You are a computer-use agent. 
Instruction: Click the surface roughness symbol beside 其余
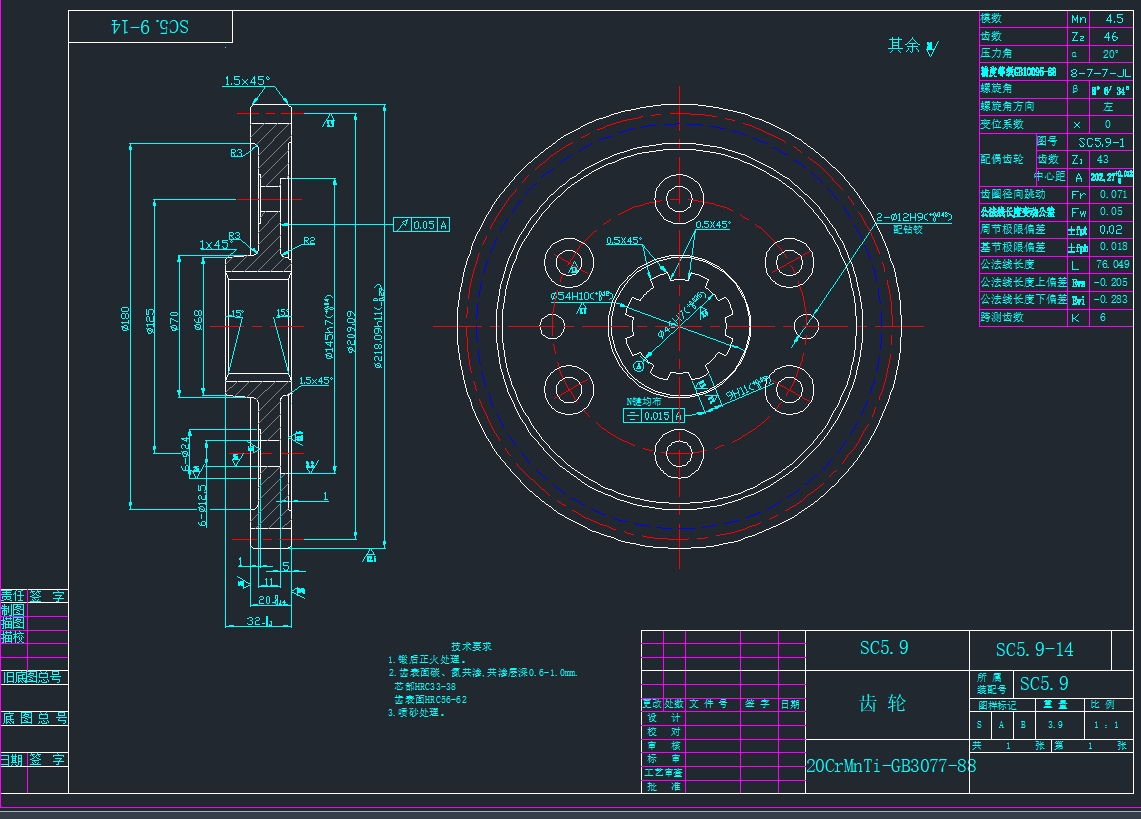(932, 47)
